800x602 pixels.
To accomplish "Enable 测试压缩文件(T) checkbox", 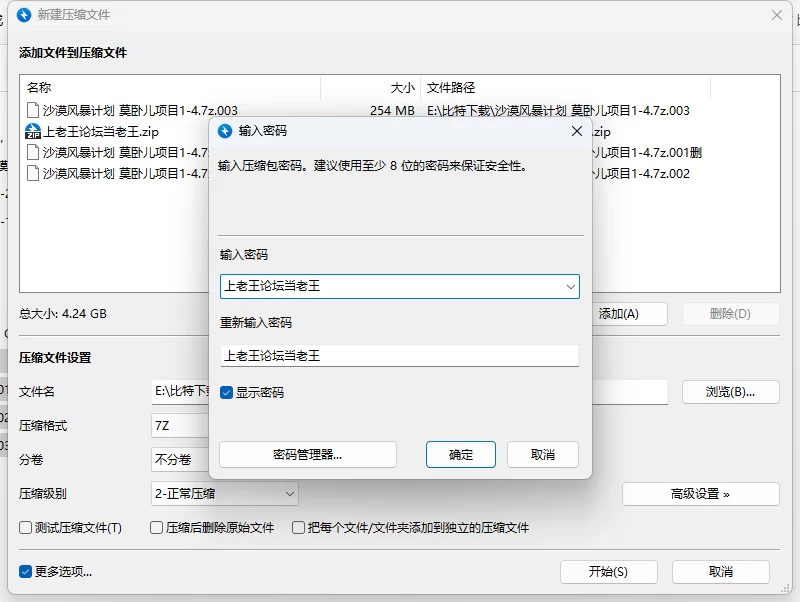I will click(x=27, y=527).
